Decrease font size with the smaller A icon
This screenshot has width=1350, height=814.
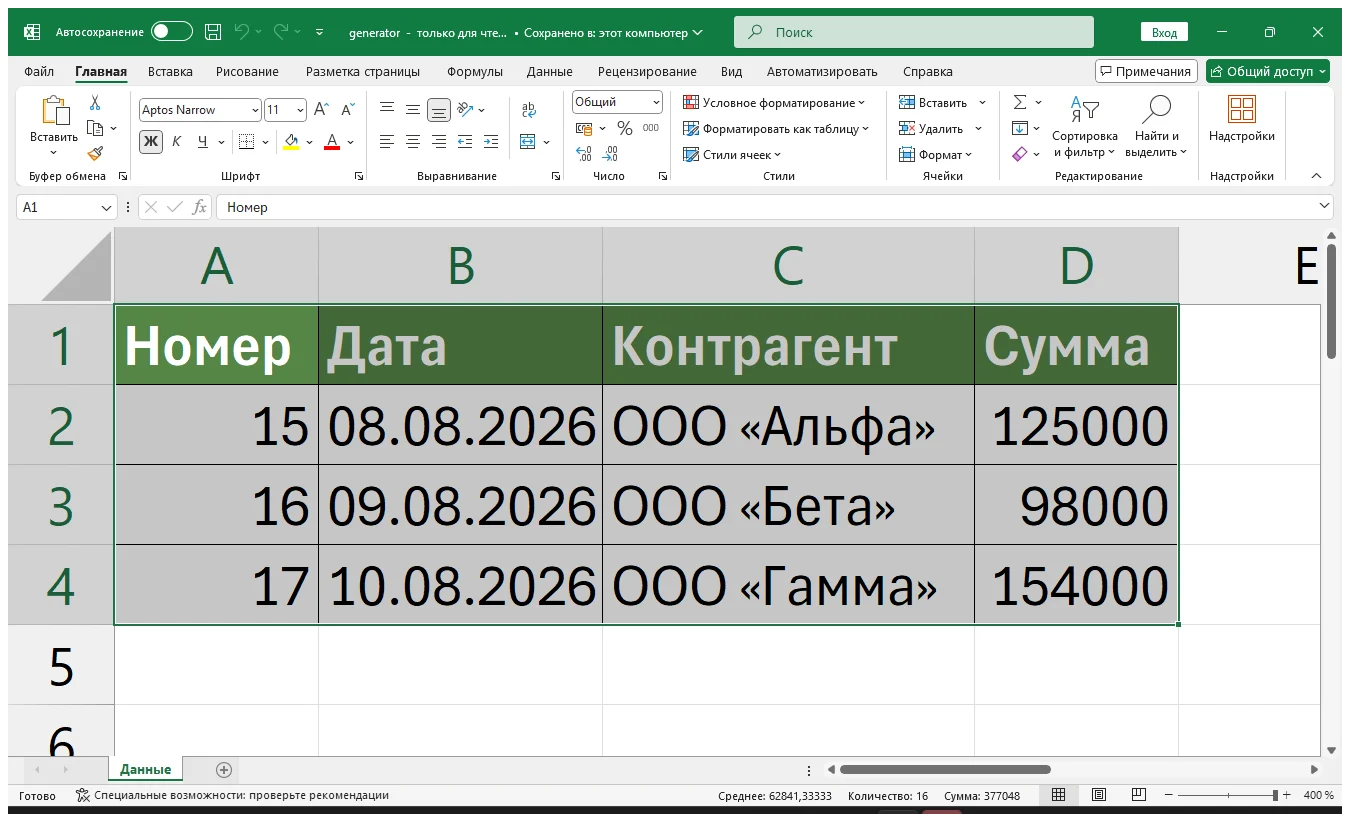click(x=348, y=110)
